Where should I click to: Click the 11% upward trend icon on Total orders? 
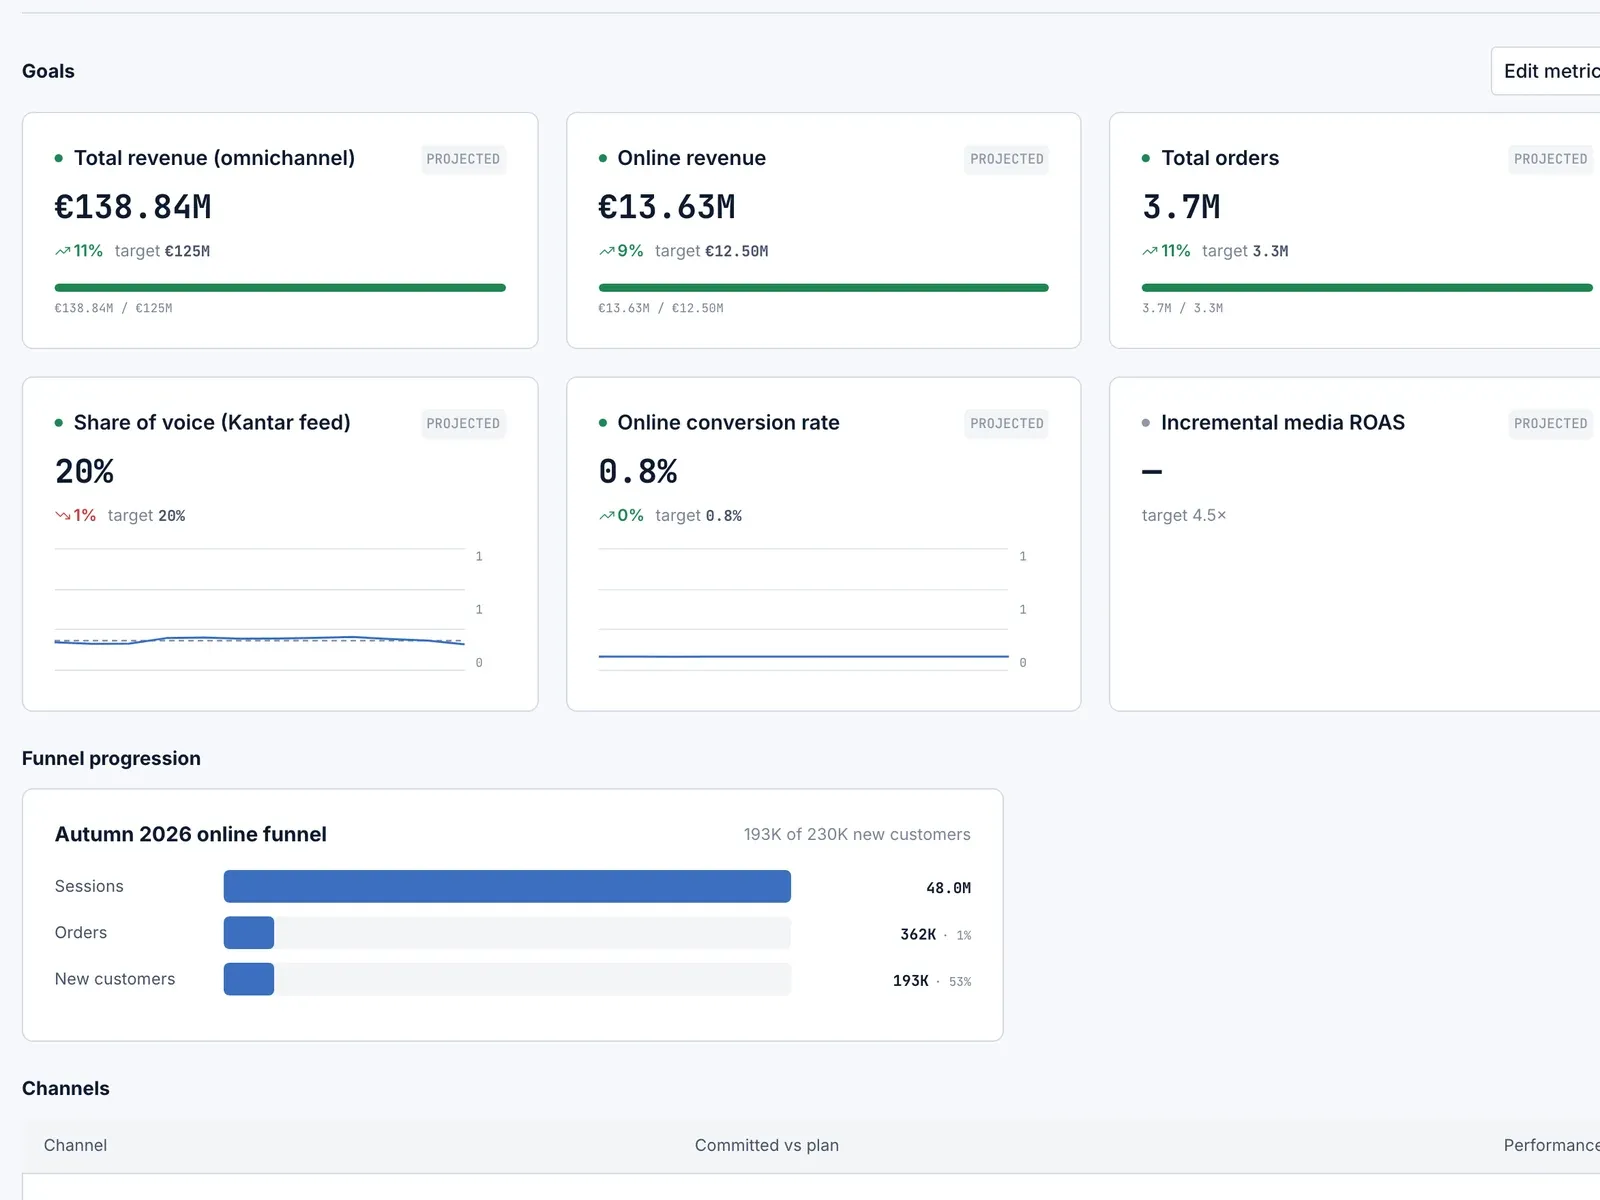(x=1150, y=251)
